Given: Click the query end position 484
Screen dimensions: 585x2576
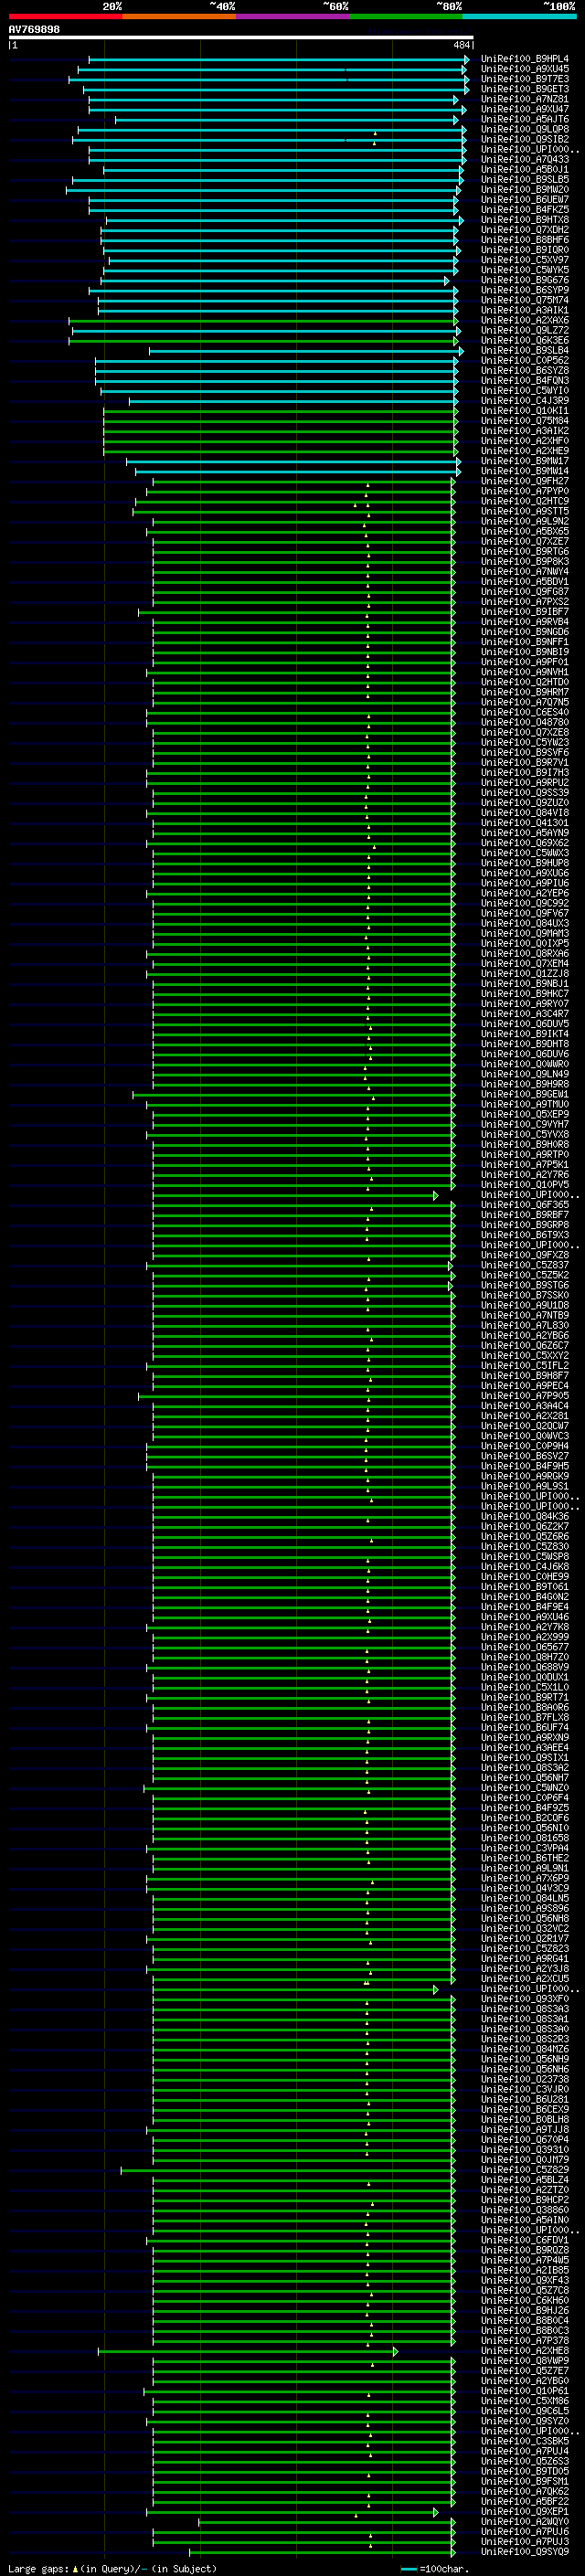Looking at the screenshot, I should click(x=461, y=45).
